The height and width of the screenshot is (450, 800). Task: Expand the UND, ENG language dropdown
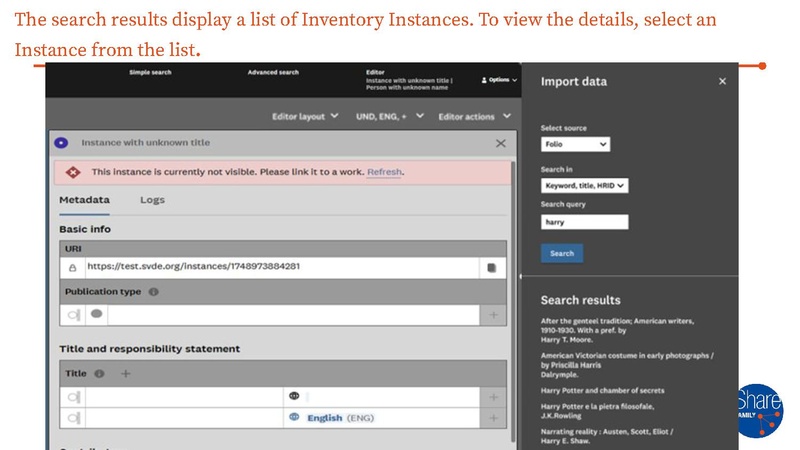coord(390,117)
